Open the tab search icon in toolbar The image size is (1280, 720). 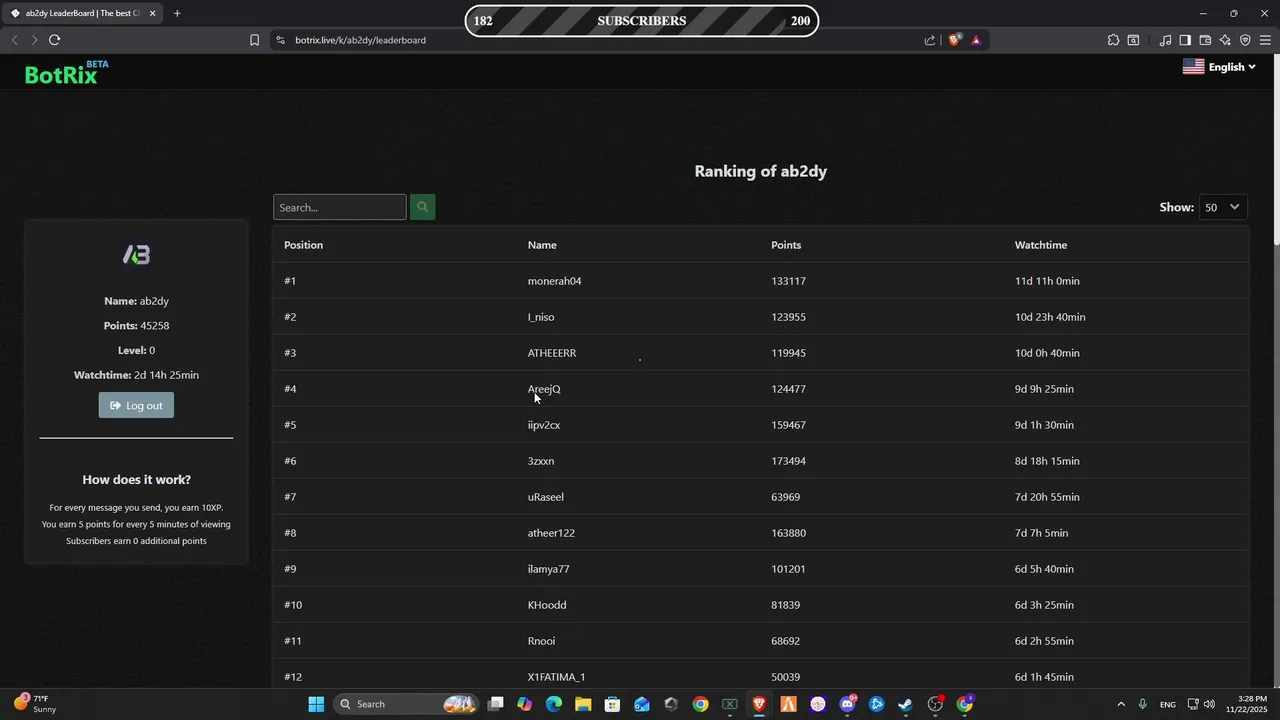pos(1133,40)
